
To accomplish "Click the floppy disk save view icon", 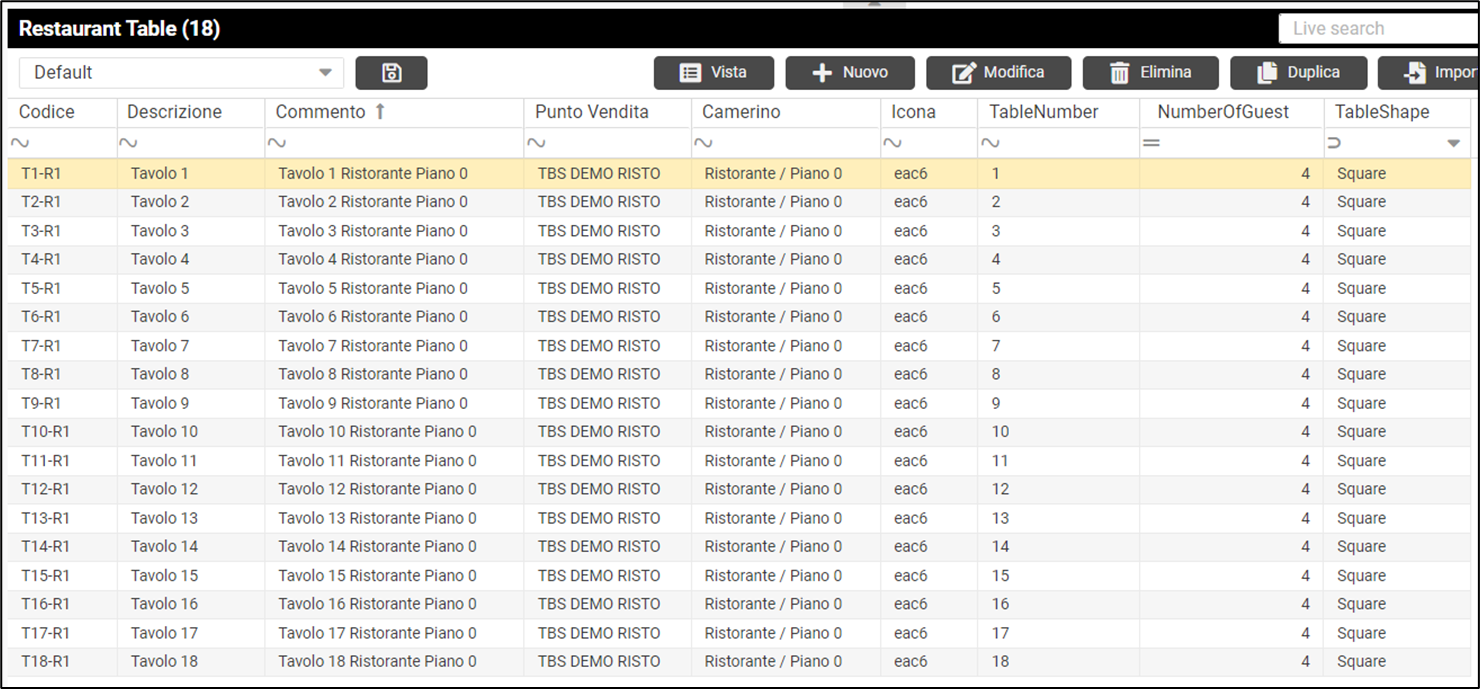I will (x=391, y=73).
